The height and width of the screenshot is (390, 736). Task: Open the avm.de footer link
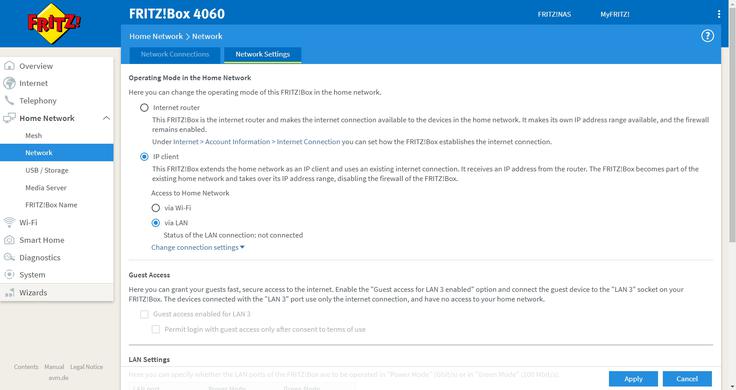click(58, 378)
